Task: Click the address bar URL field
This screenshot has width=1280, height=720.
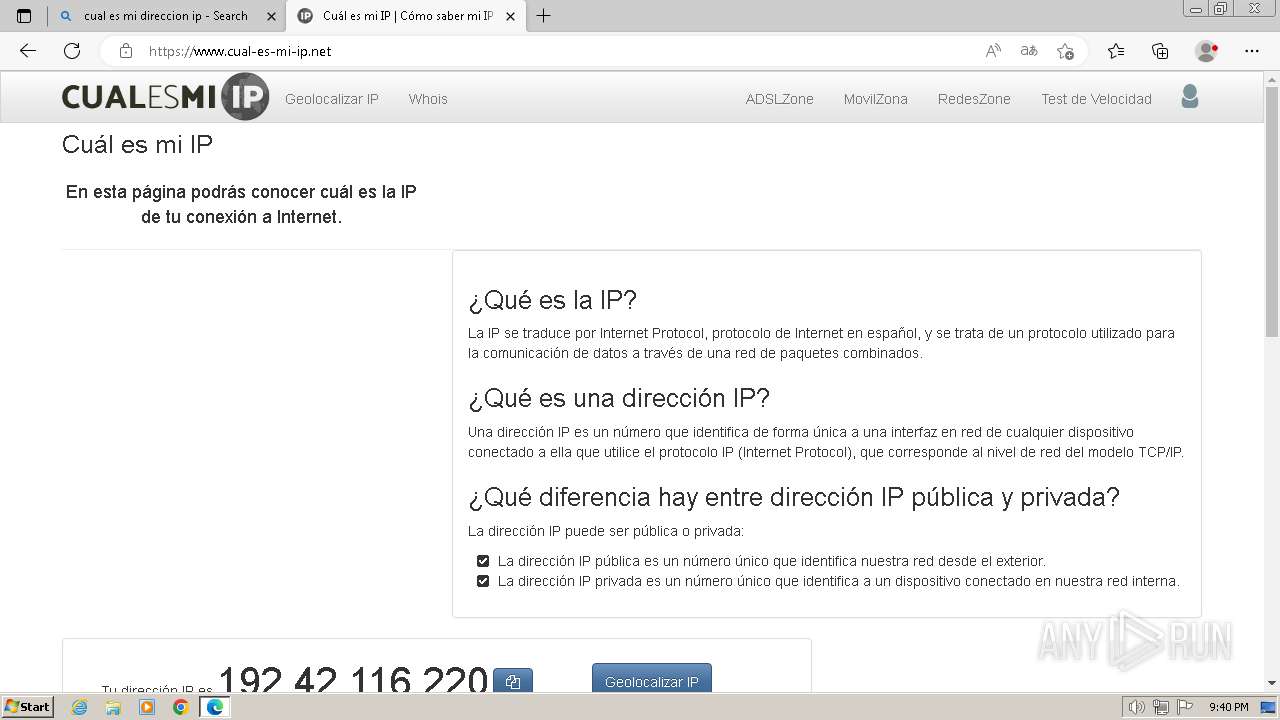Action: click(560, 51)
